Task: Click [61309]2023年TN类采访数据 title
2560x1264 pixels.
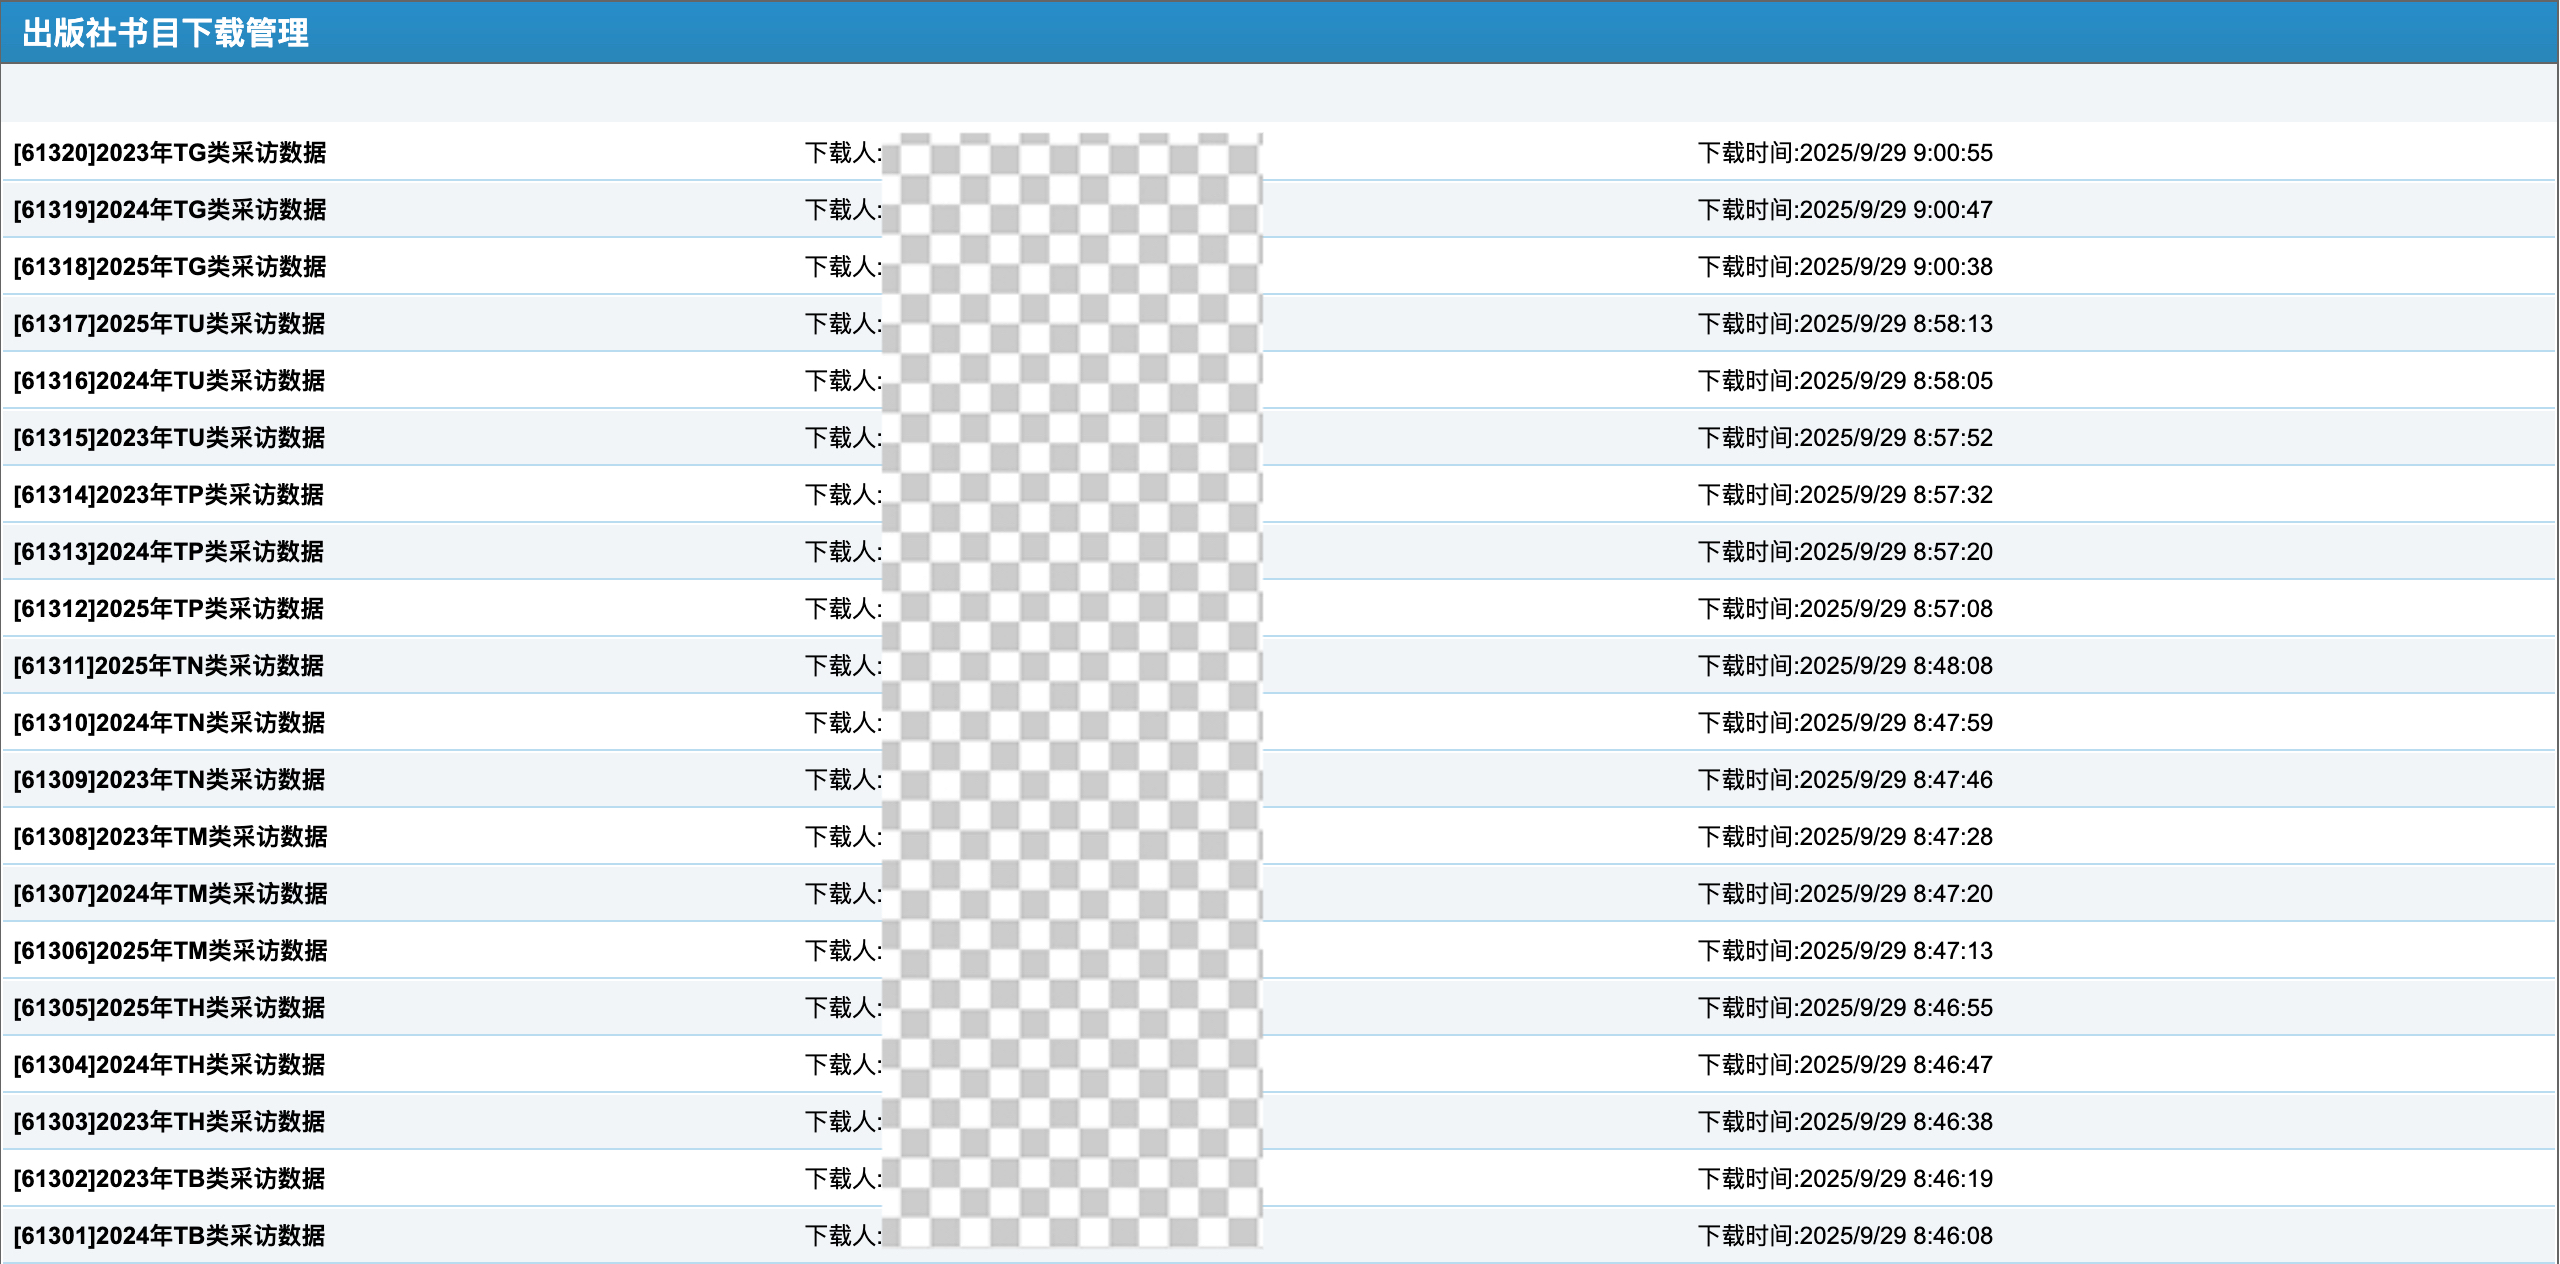Action: click(x=170, y=780)
